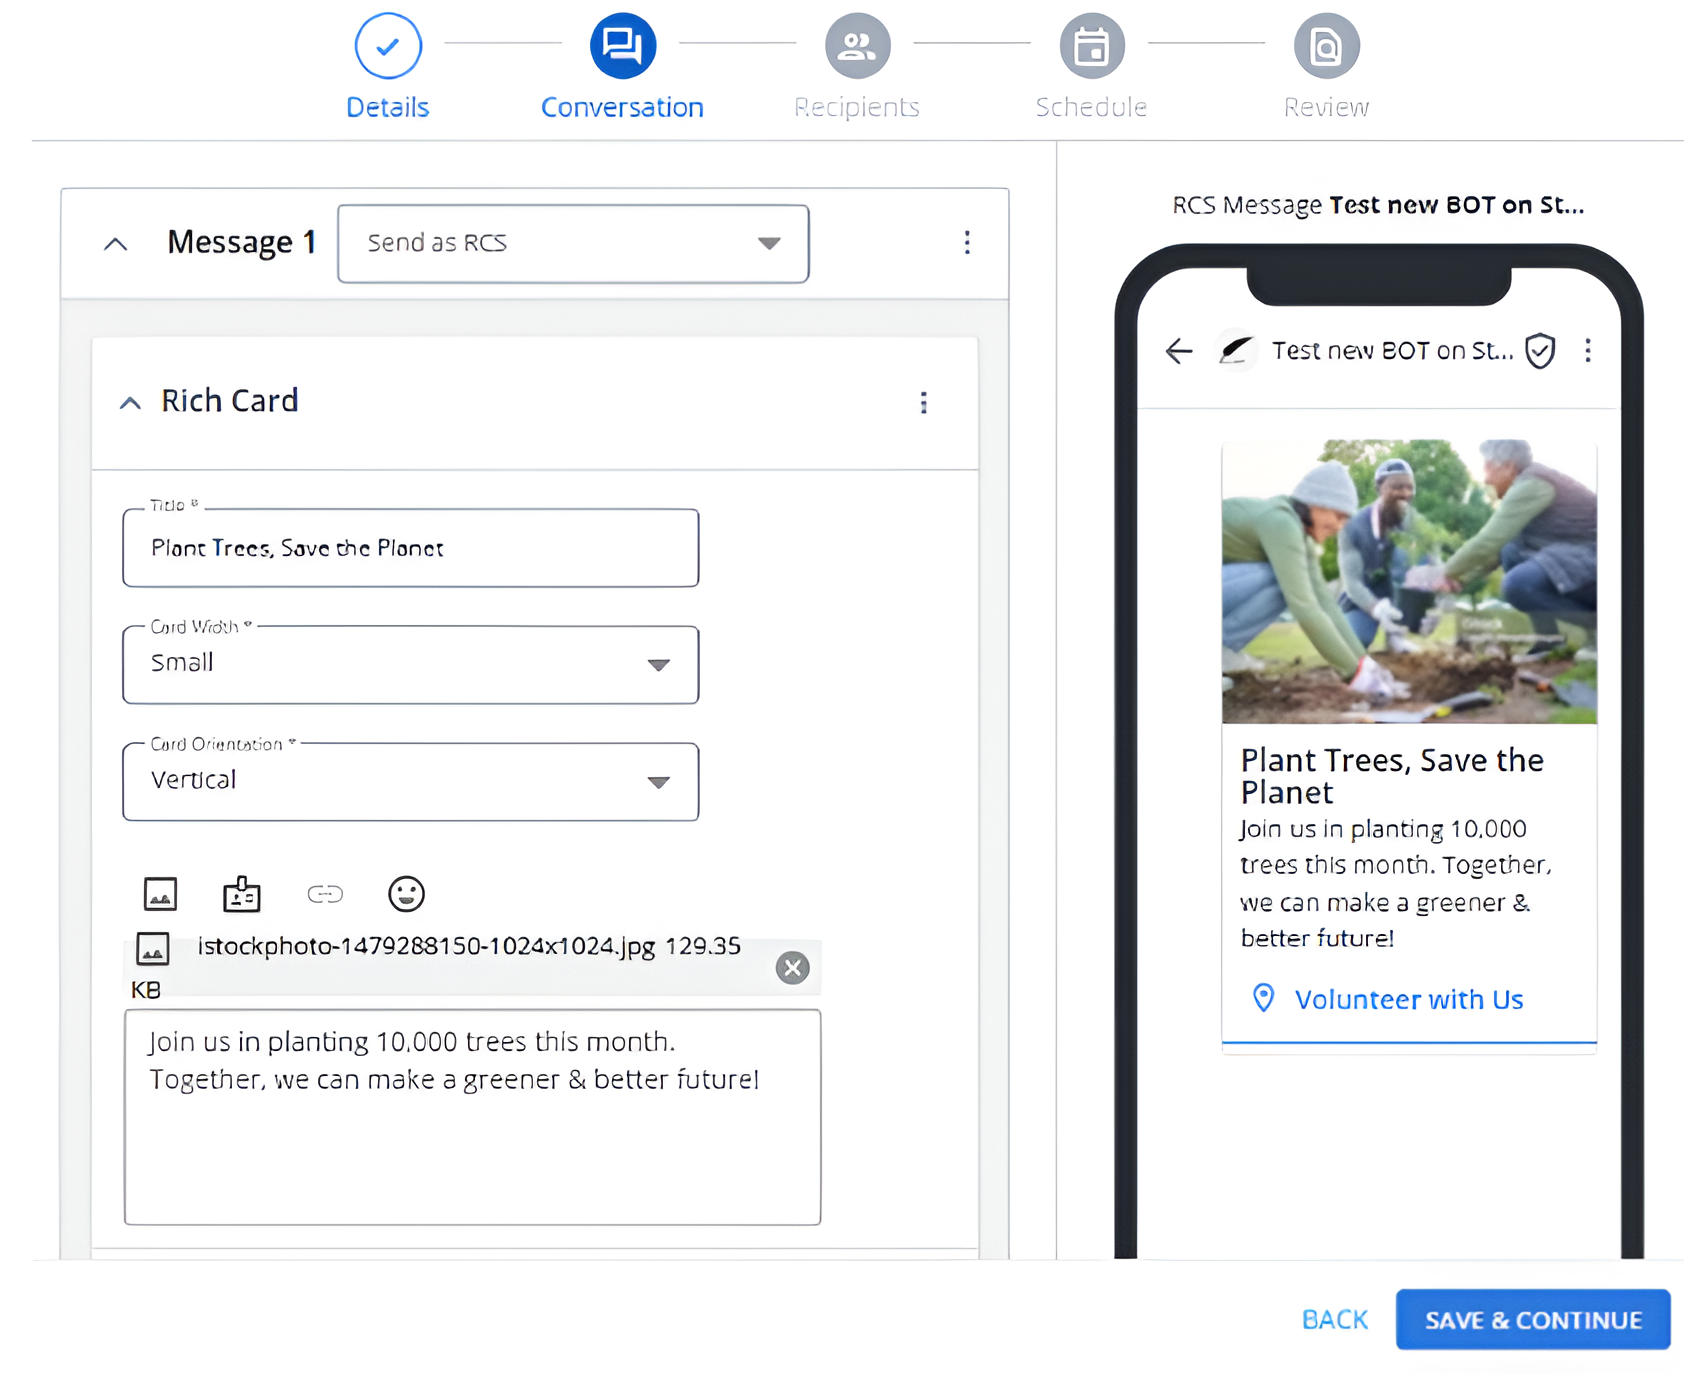1684x1374 pixels.
Task: Click the BACK button
Action: pyautogui.click(x=1334, y=1319)
